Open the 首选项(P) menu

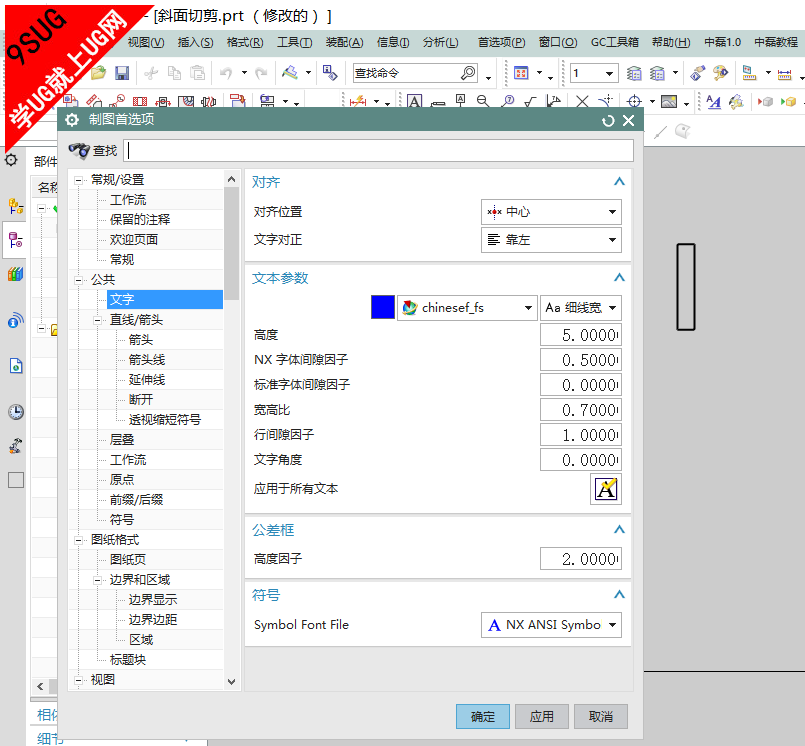click(x=501, y=42)
